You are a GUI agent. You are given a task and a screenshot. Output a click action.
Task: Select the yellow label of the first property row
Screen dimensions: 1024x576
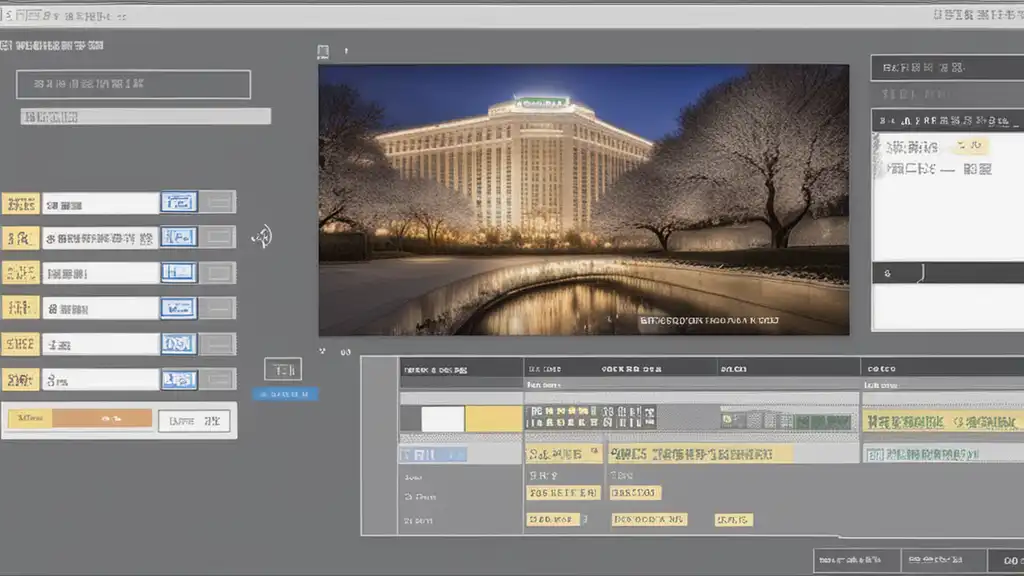point(20,203)
